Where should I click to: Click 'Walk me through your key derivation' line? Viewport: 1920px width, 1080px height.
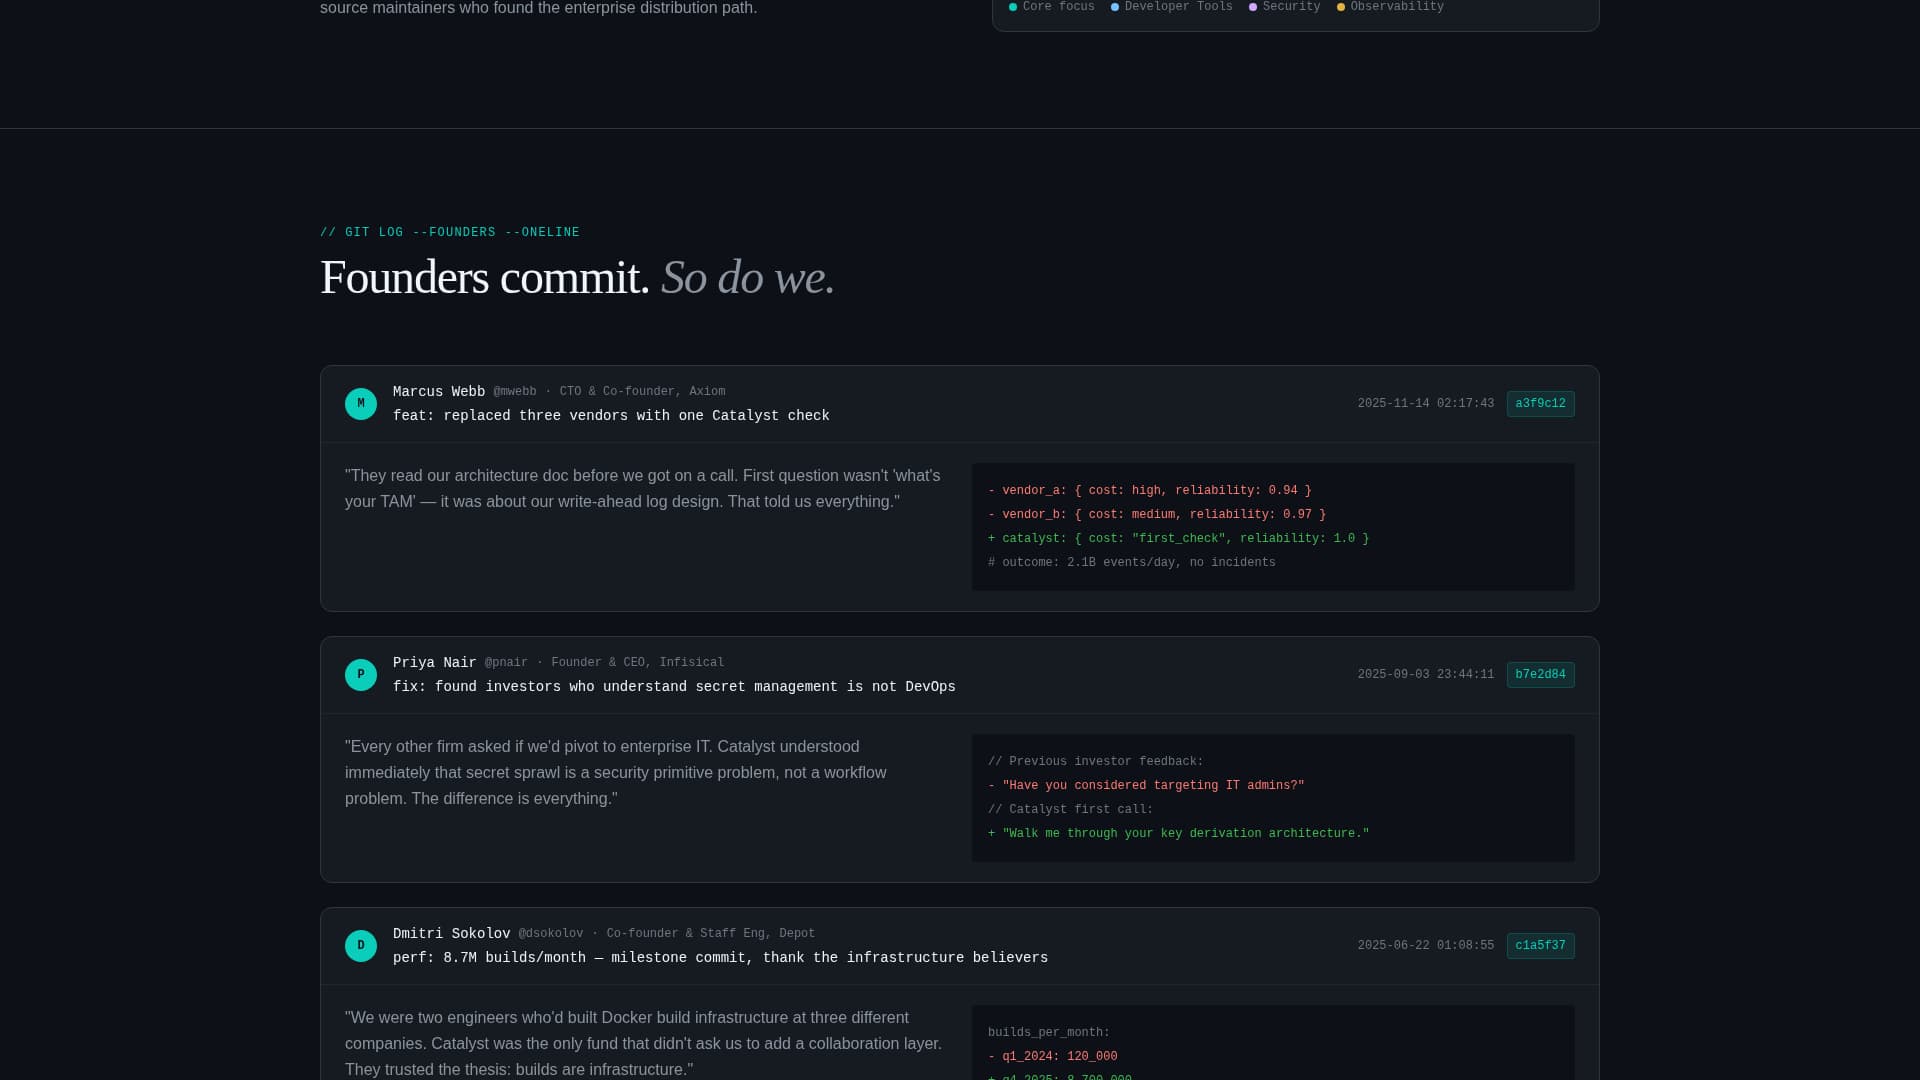point(1179,834)
